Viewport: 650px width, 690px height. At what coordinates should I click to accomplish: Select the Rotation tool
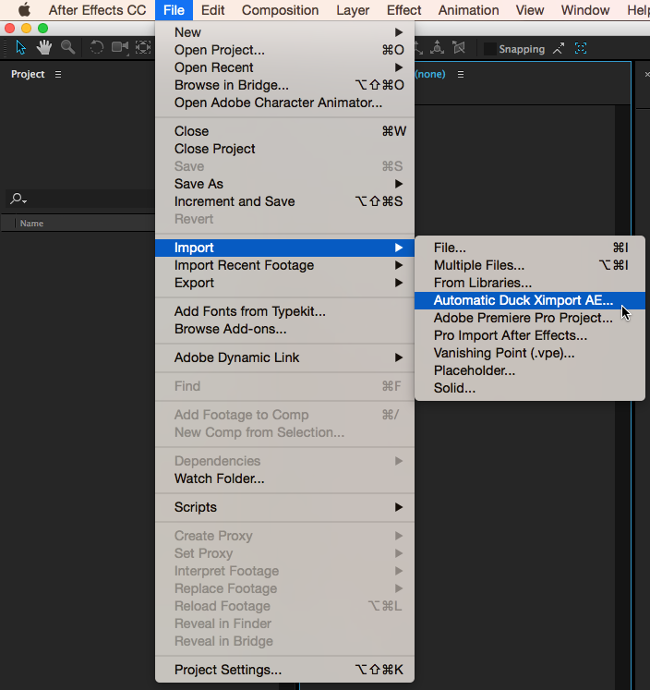pos(97,48)
